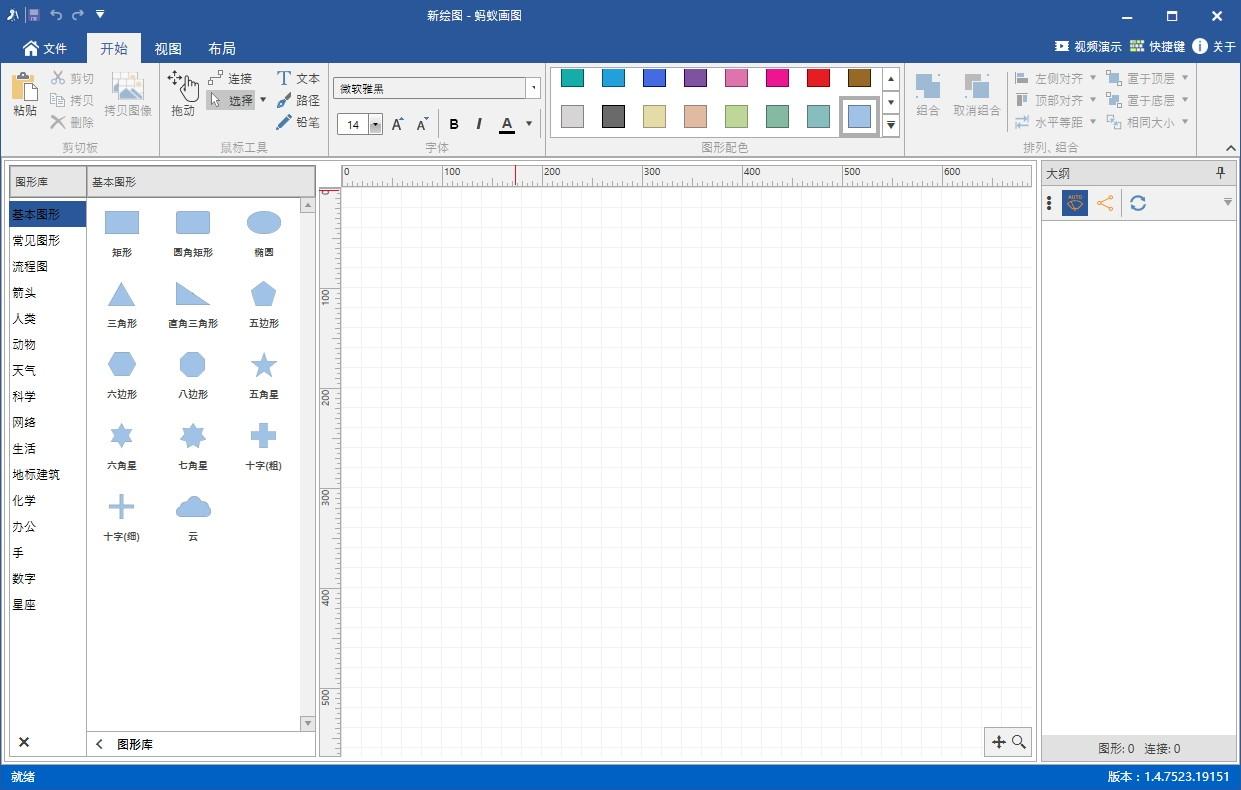Expand the font size 14 dropdown
This screenshot has width=1241, height=790.
pyautogui.click(x=375, y=125)
